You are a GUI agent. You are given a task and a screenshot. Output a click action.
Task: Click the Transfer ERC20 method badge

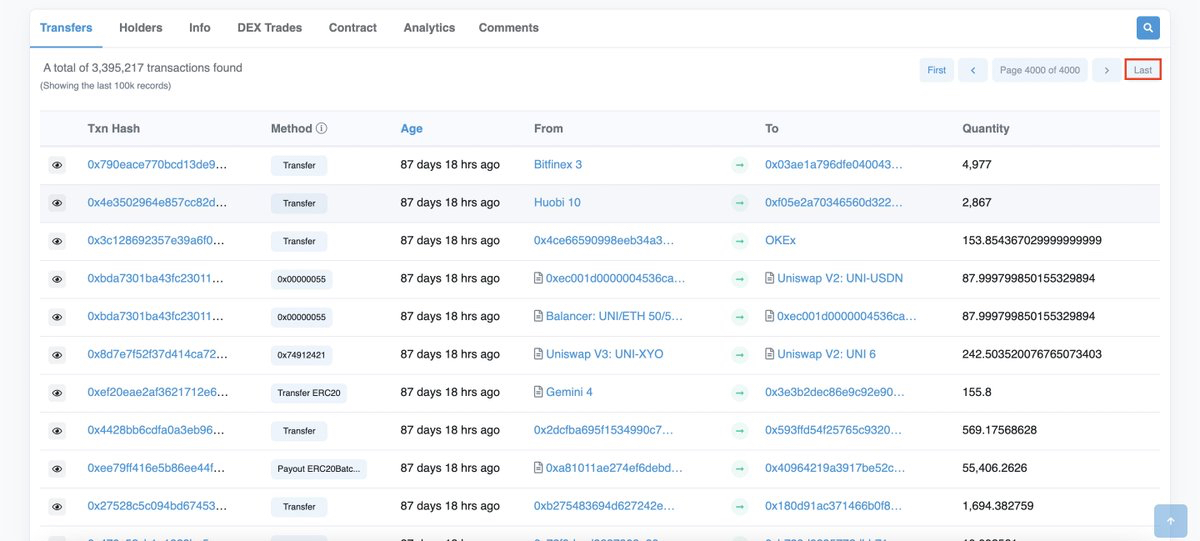pos(311,393)
